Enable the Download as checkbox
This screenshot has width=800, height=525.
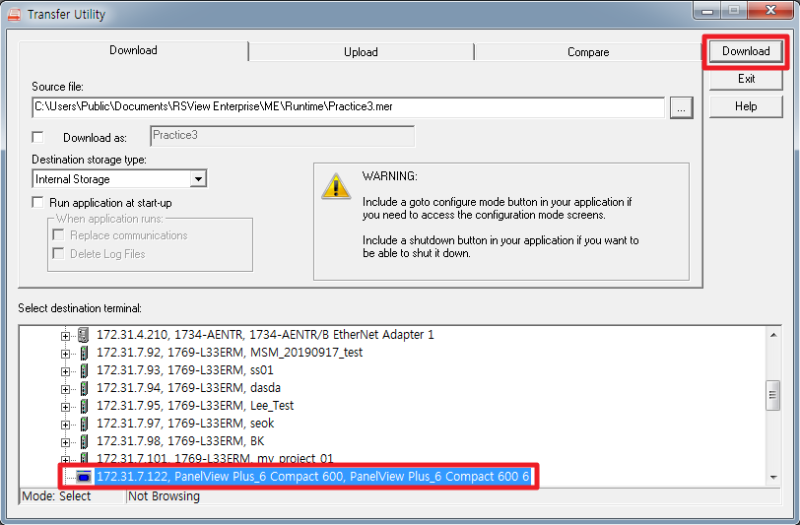38,137
